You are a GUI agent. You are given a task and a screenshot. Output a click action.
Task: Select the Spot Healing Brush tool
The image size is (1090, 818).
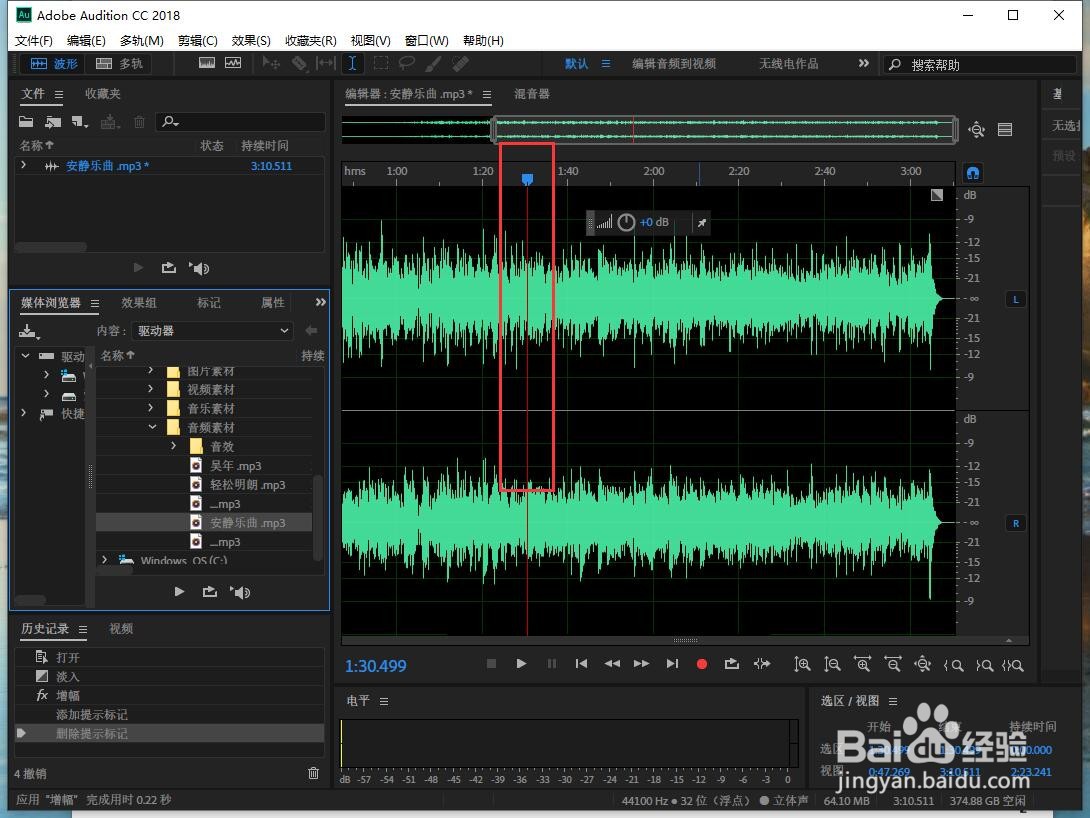coord(460,64)
